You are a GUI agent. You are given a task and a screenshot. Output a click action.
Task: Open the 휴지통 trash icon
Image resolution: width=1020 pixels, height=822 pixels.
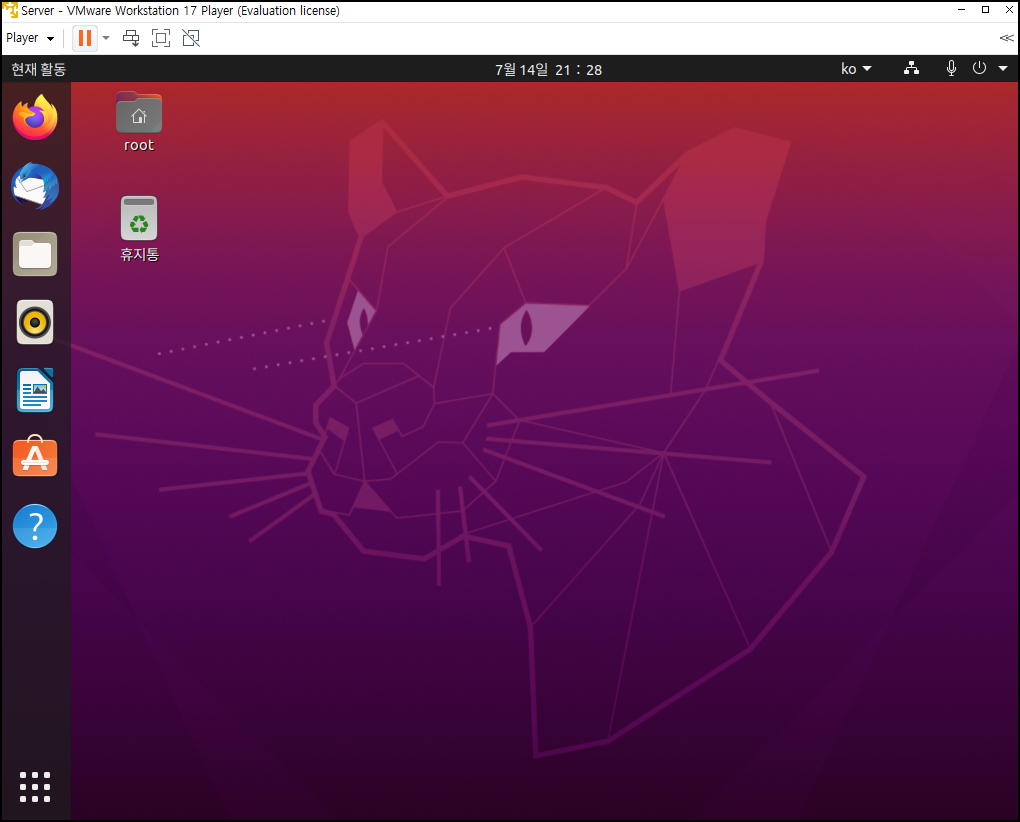pyautogui.click(x=139, y=229)
